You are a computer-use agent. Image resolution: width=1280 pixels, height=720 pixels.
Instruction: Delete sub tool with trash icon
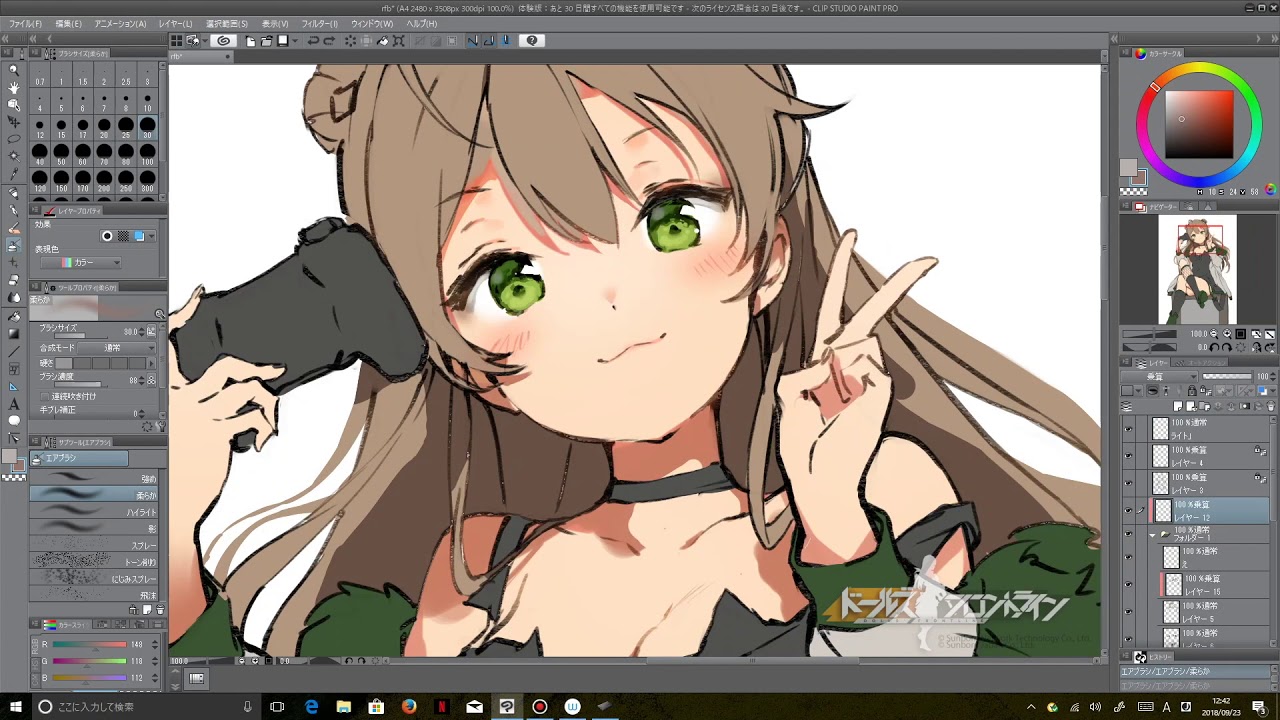[160, 610]
